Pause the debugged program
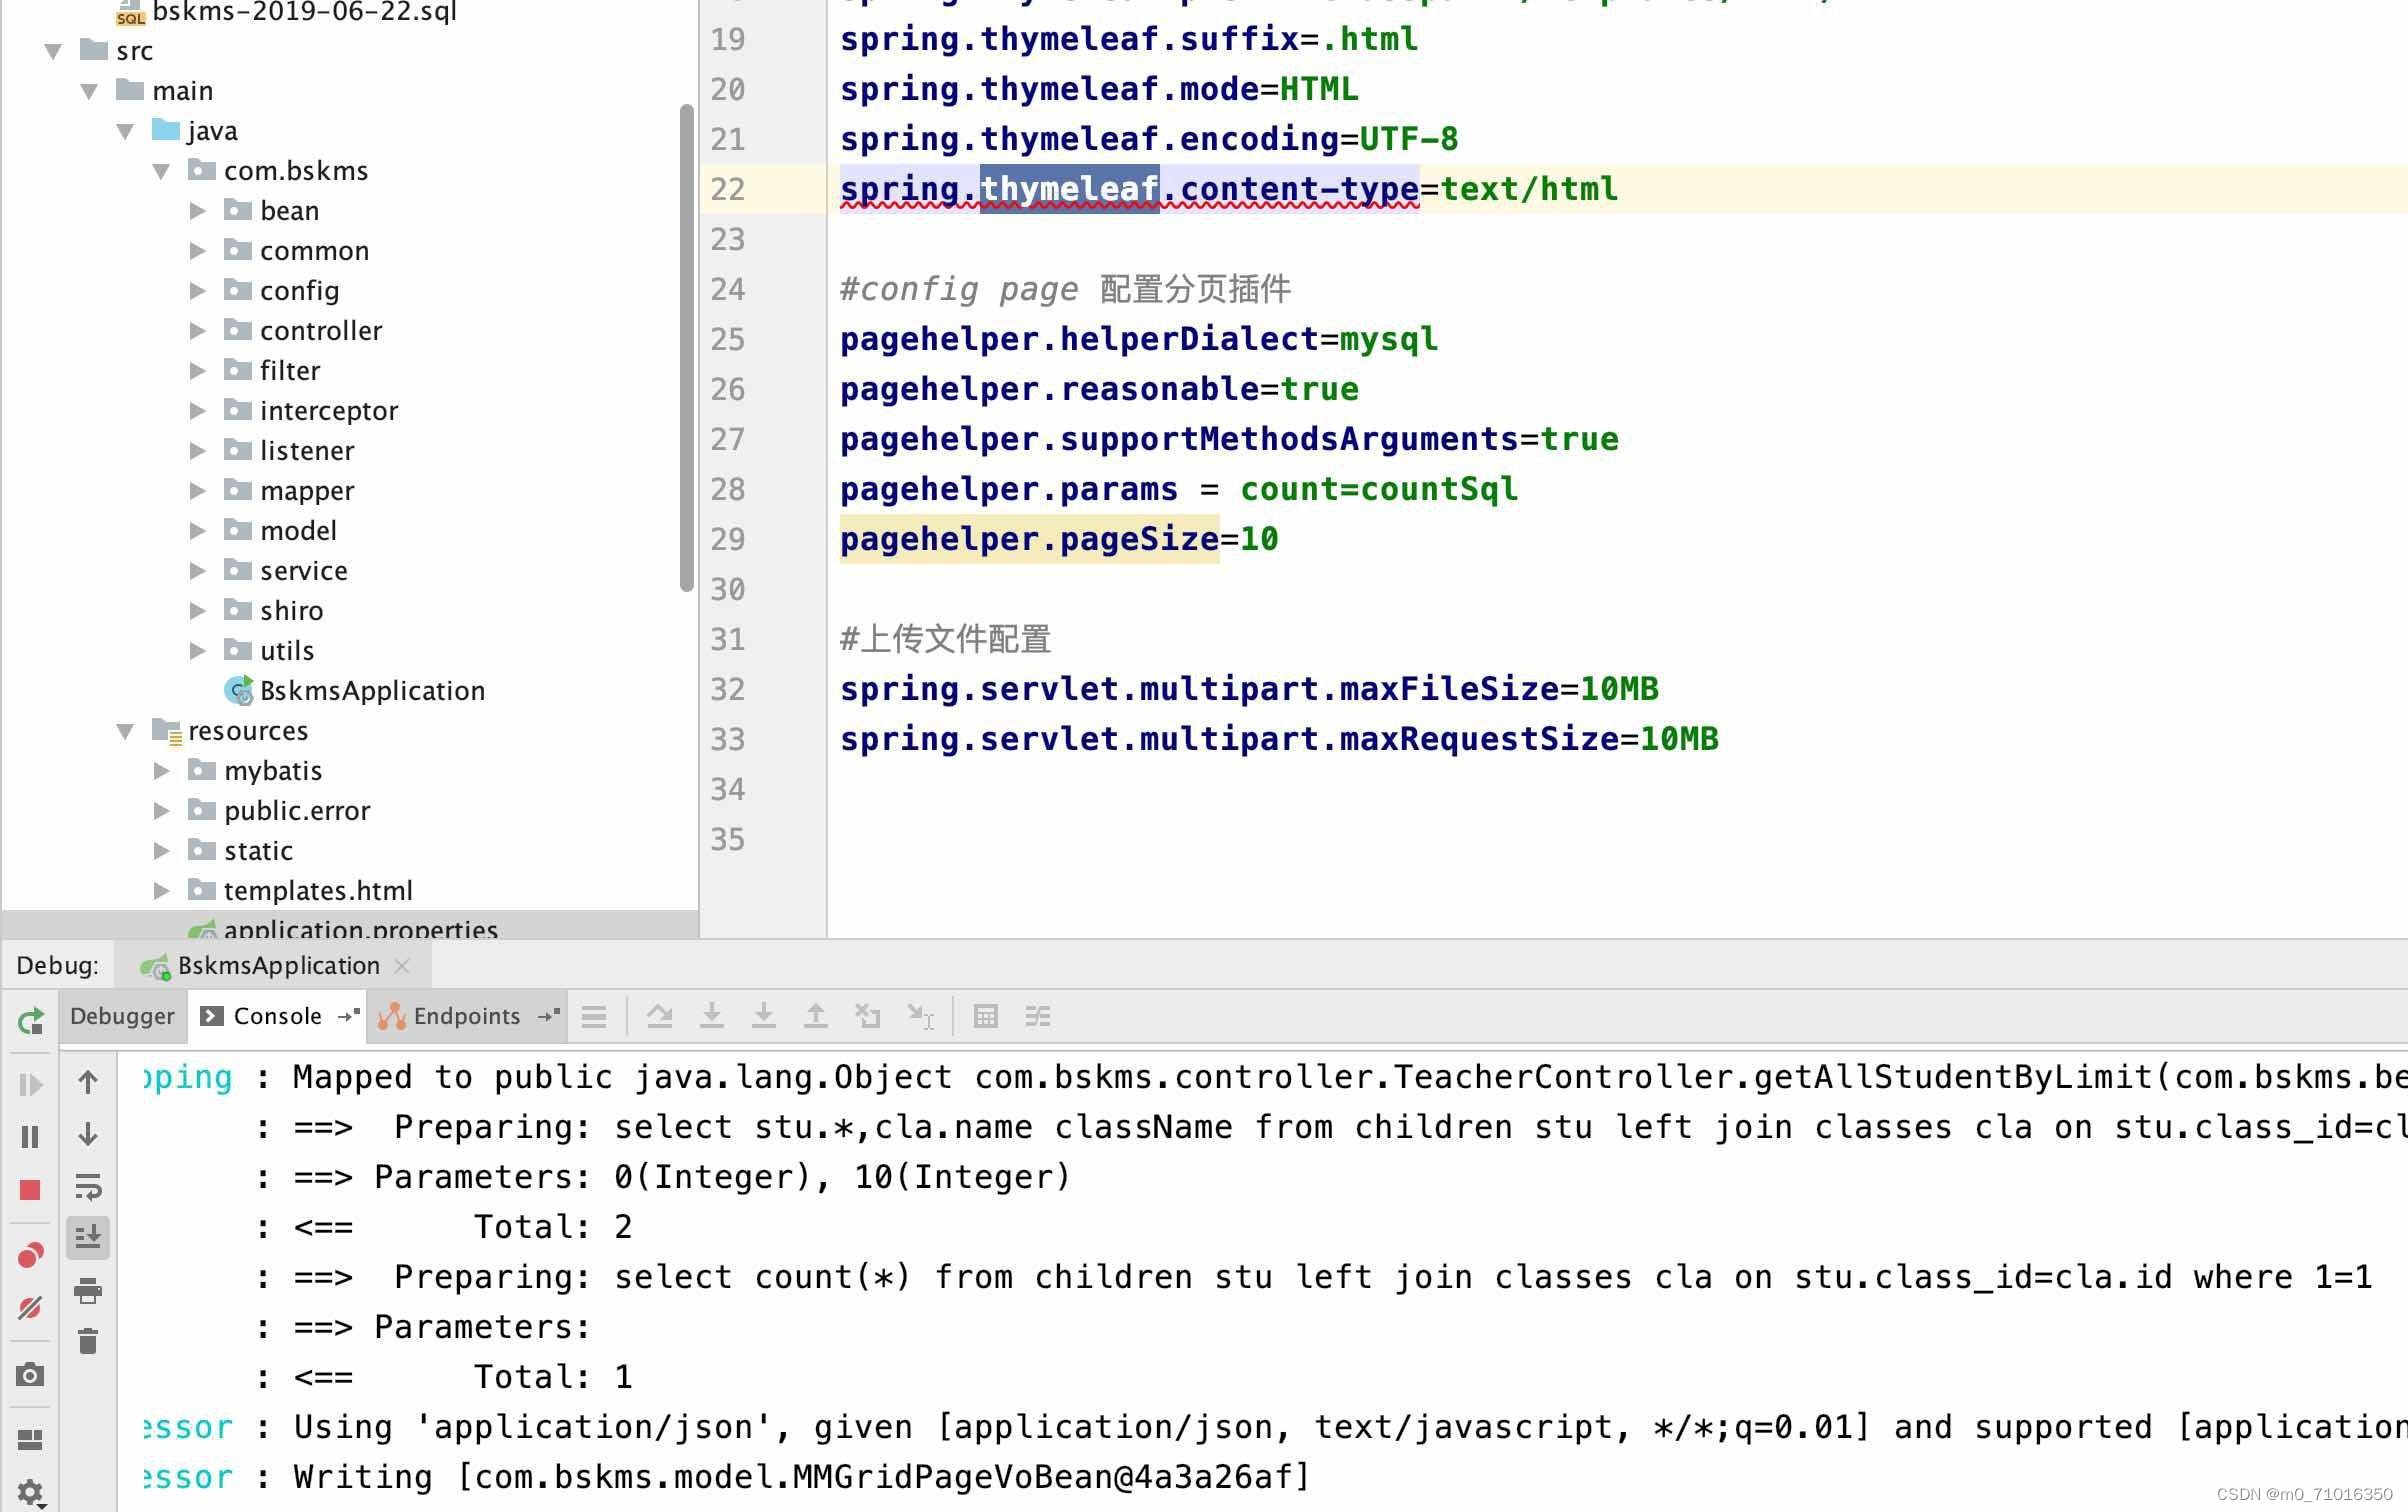The width and height of the screenshot is (2408, 1512). 31,1135
